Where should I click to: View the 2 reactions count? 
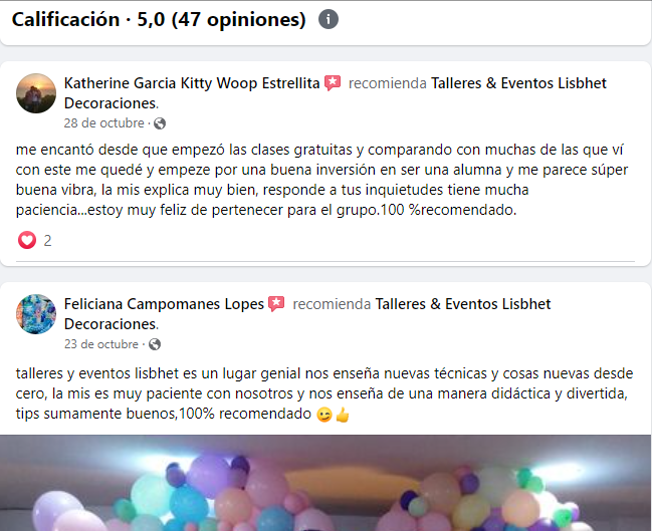coord(48,241)
